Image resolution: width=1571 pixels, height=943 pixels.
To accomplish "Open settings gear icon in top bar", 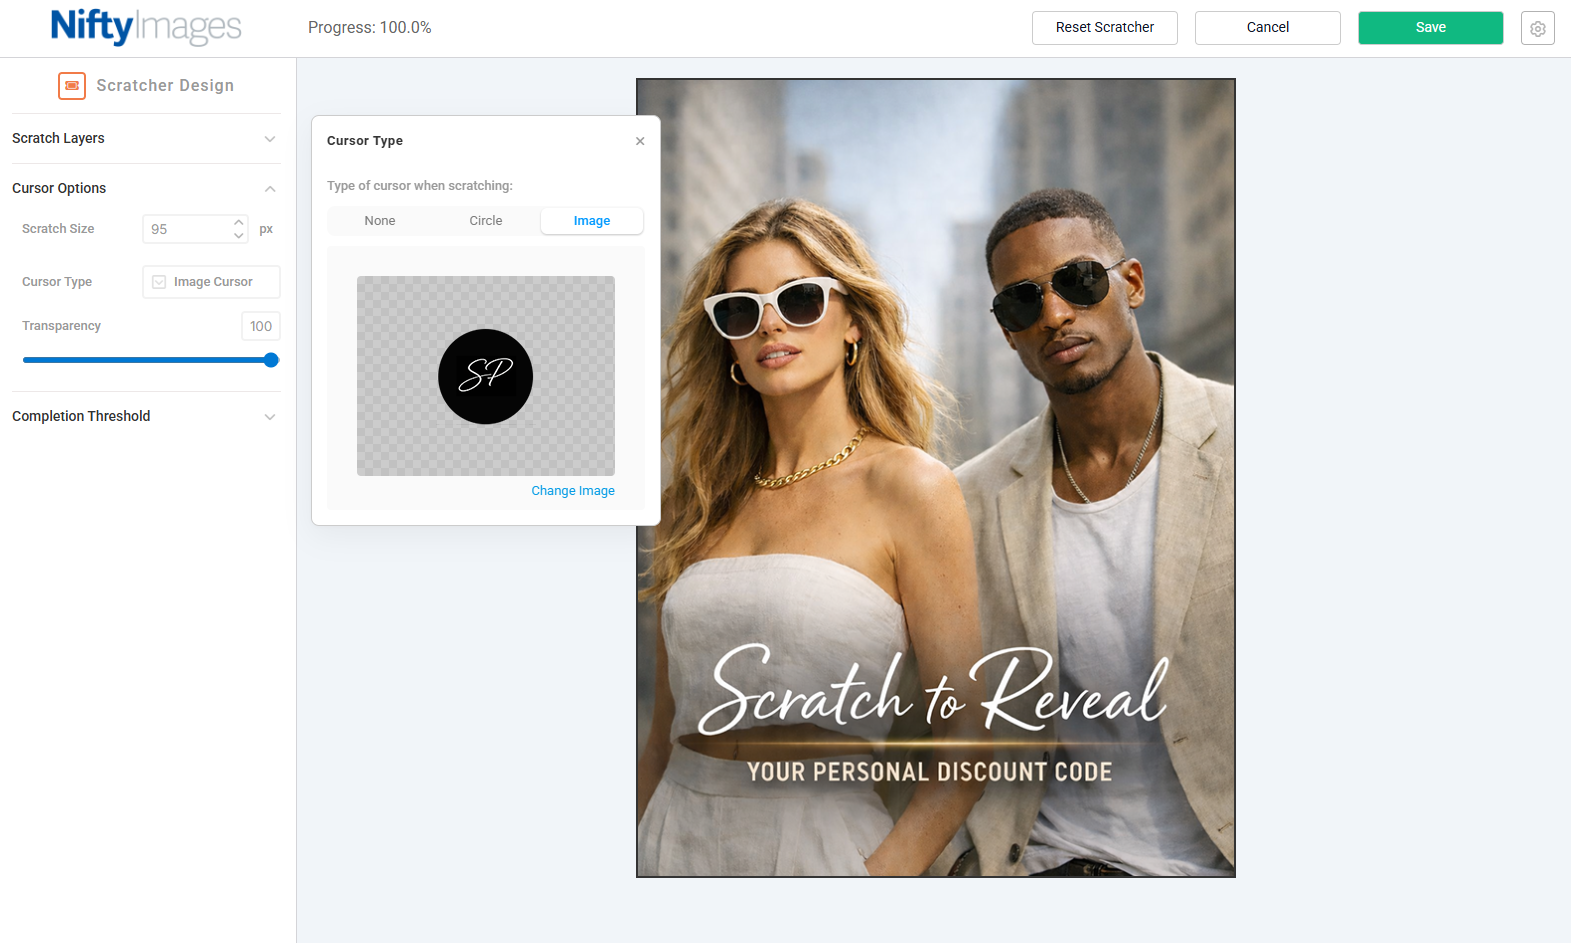I will click(x=1537, y=29).
